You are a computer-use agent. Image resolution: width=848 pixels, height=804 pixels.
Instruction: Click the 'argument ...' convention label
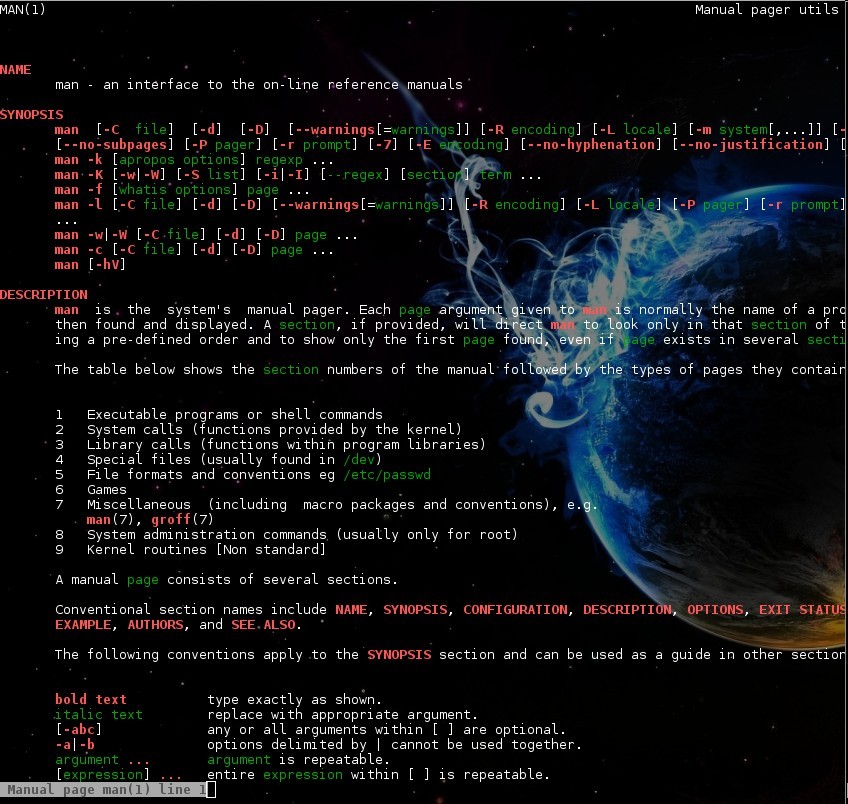(103, 760)
